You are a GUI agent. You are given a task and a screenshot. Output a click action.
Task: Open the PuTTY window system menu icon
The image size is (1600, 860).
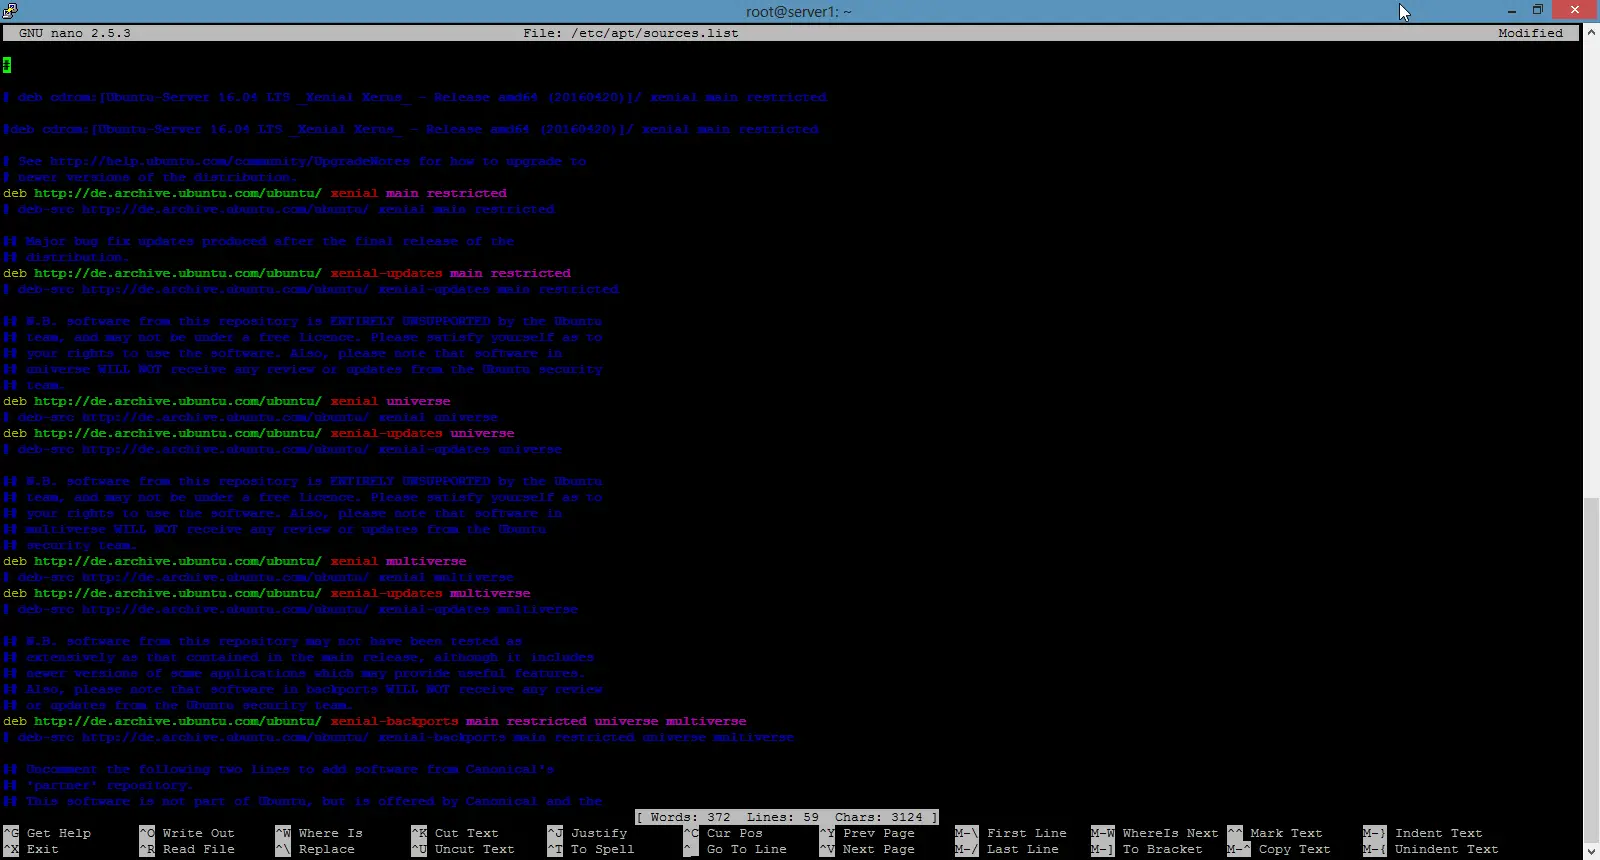[10, 11]
